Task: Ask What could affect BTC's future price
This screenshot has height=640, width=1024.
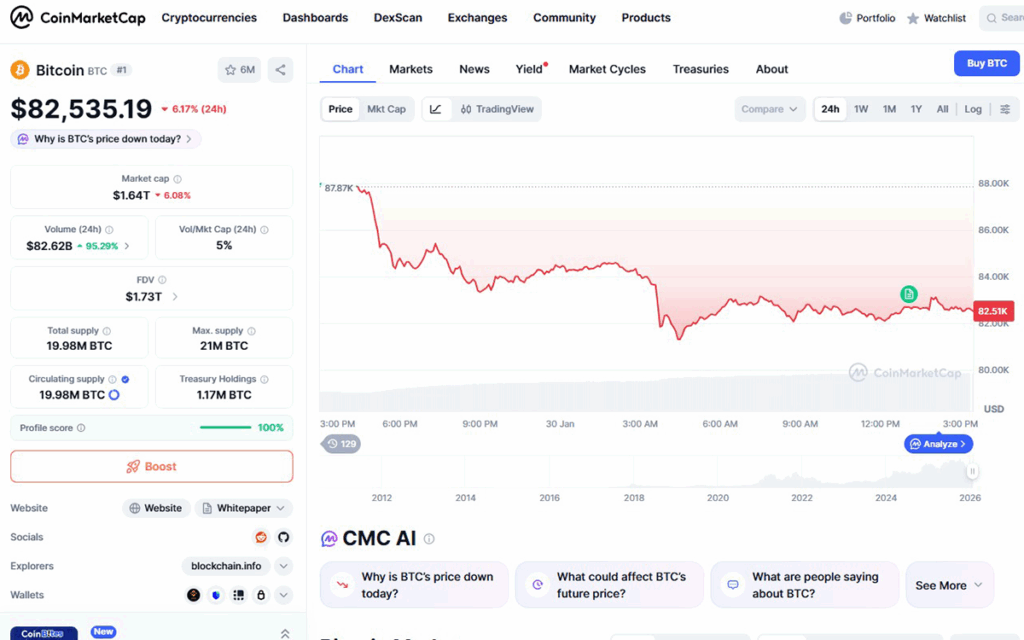Action: point(609,585)
